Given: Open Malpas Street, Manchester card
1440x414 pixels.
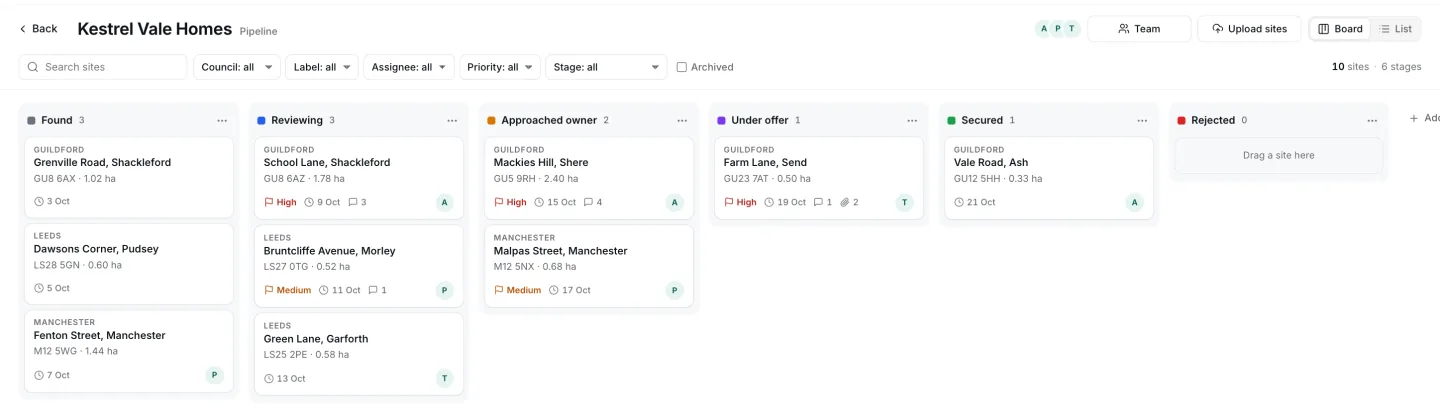Looking at the screenshot, I should (x=589, y=266).
